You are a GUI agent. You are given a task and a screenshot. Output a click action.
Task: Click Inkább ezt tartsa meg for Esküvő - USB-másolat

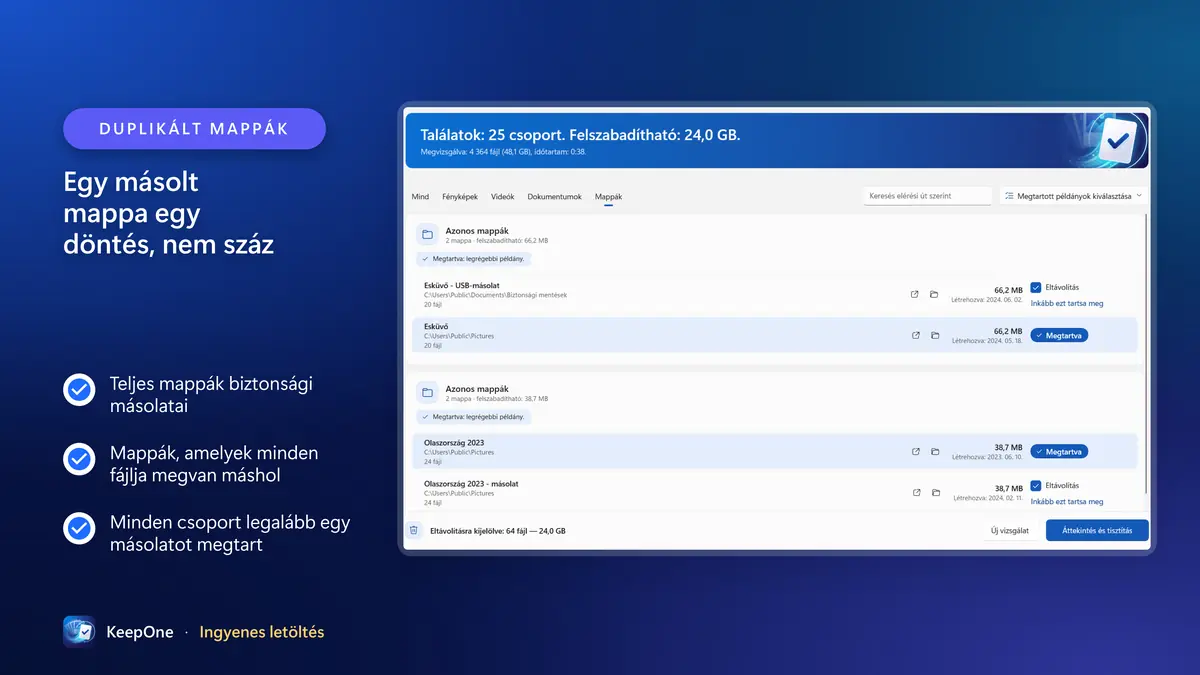point(1067,303)
